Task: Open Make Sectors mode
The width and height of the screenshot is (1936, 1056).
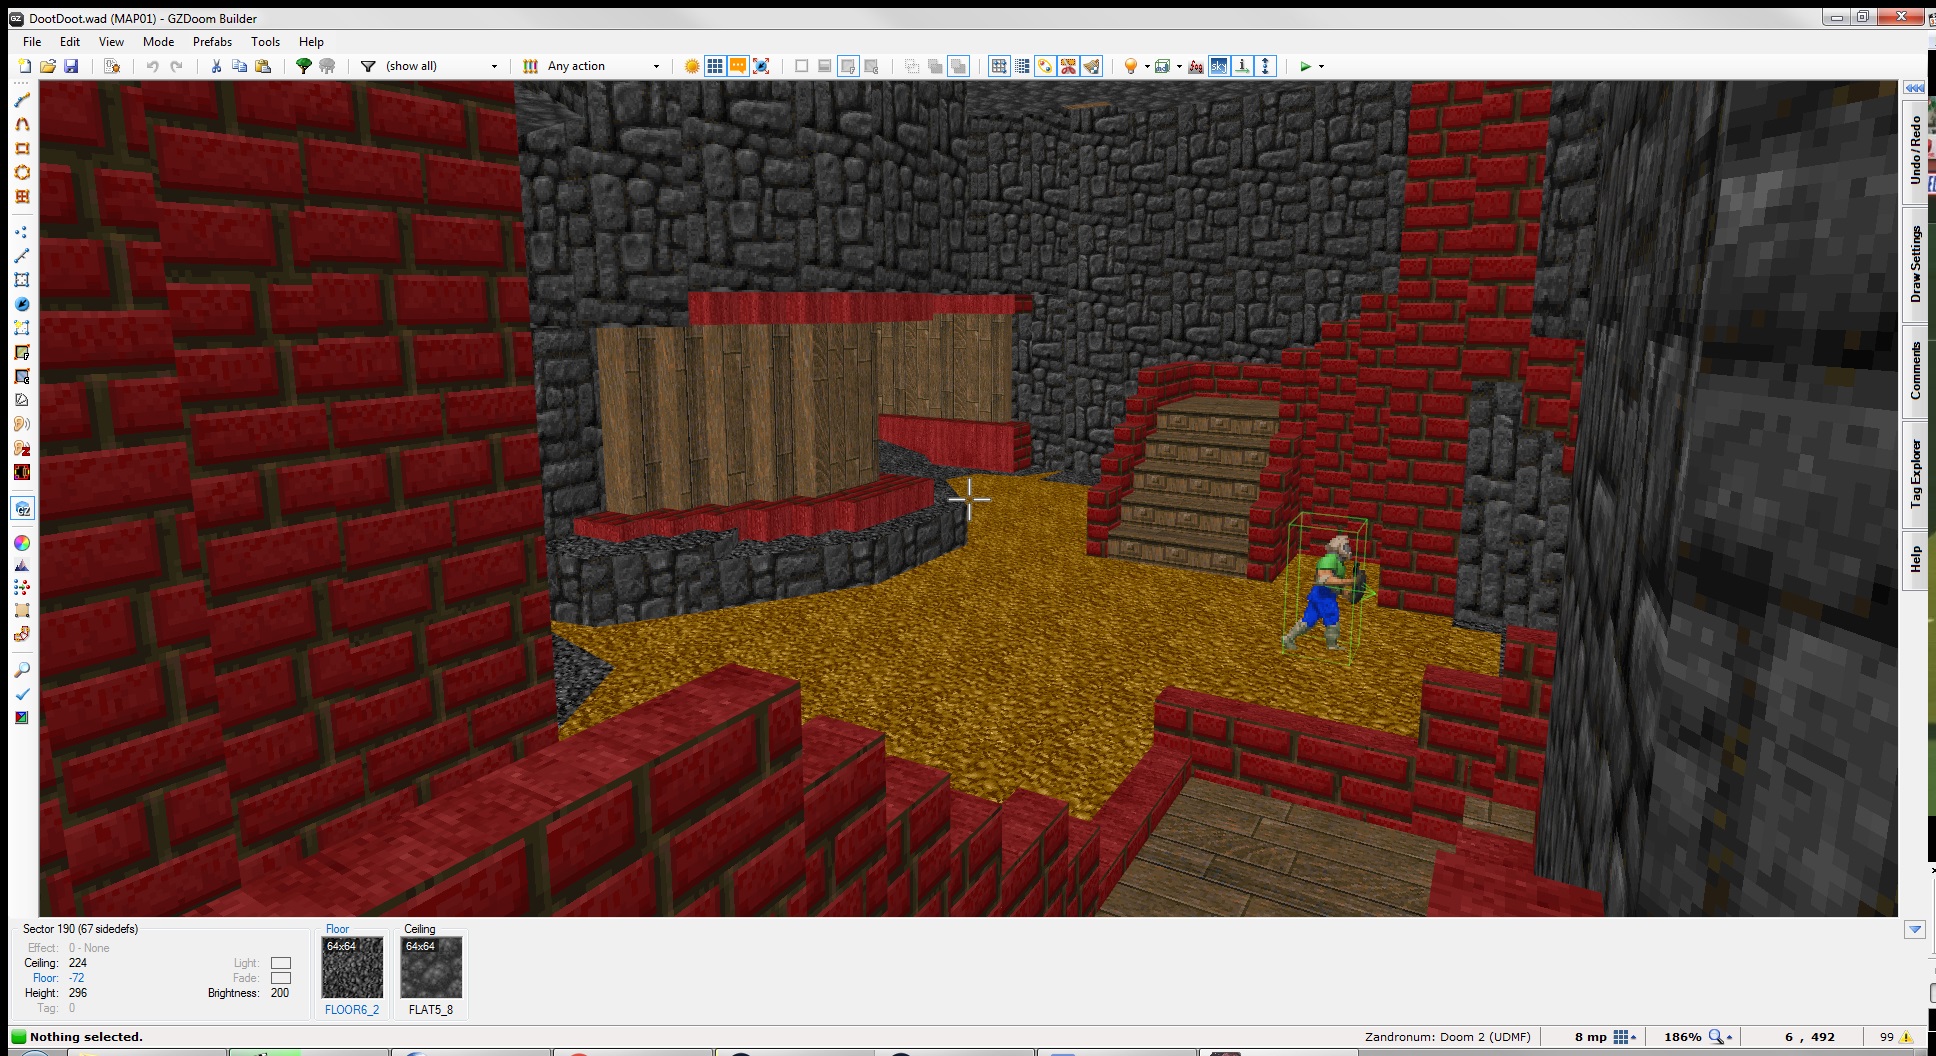Action: pos(22,328)
